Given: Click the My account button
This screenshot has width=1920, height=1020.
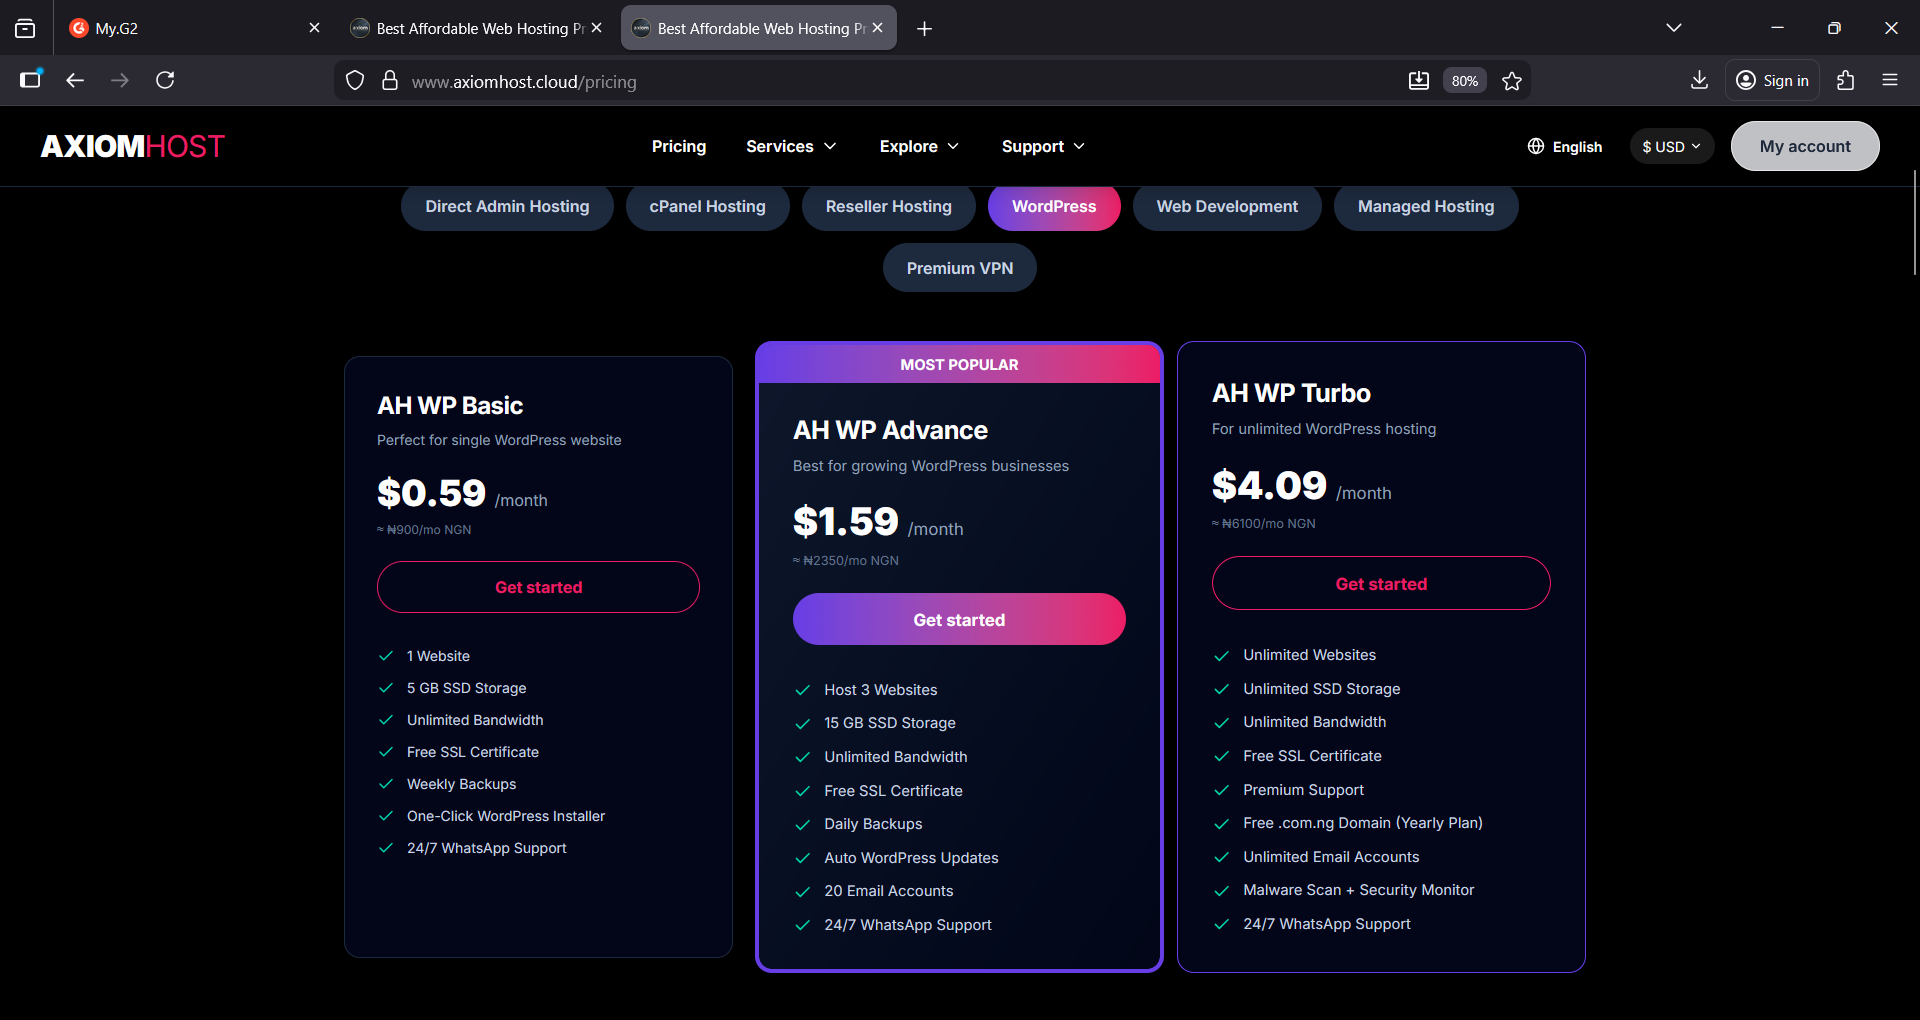Looking at the screenshot, I should click(x=1805, y=146).
